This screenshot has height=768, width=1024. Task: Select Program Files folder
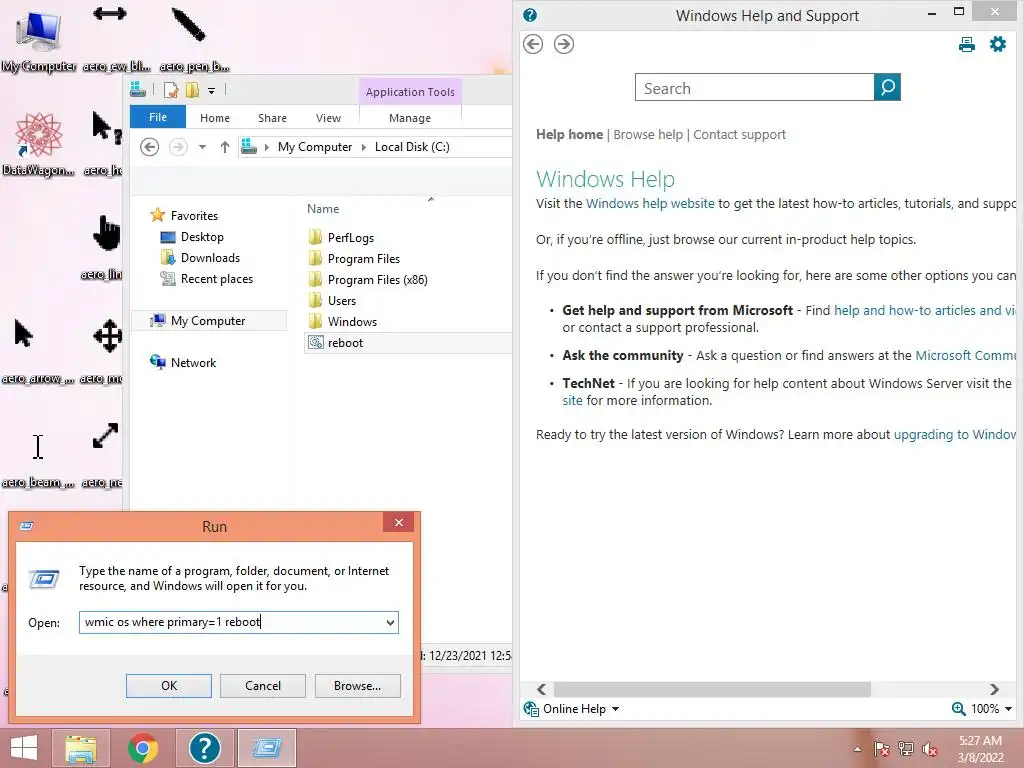[364, 259]
